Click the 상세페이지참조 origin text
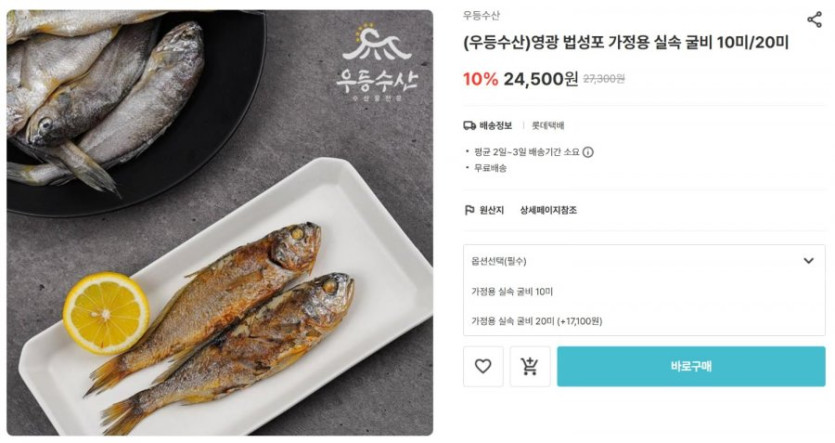835x443 pixels. [x=548, y=210]
